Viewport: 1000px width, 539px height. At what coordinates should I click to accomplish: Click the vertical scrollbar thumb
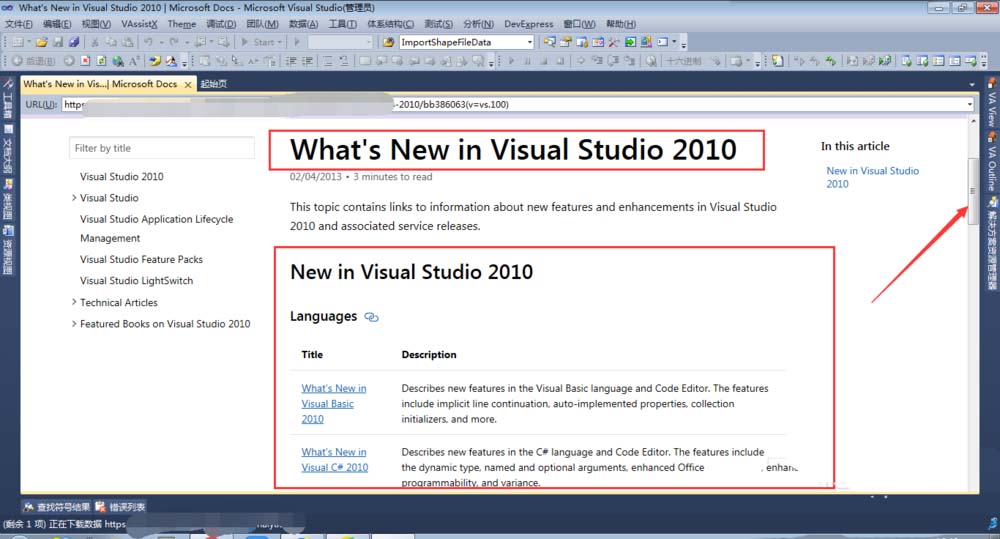click(973, 191)
